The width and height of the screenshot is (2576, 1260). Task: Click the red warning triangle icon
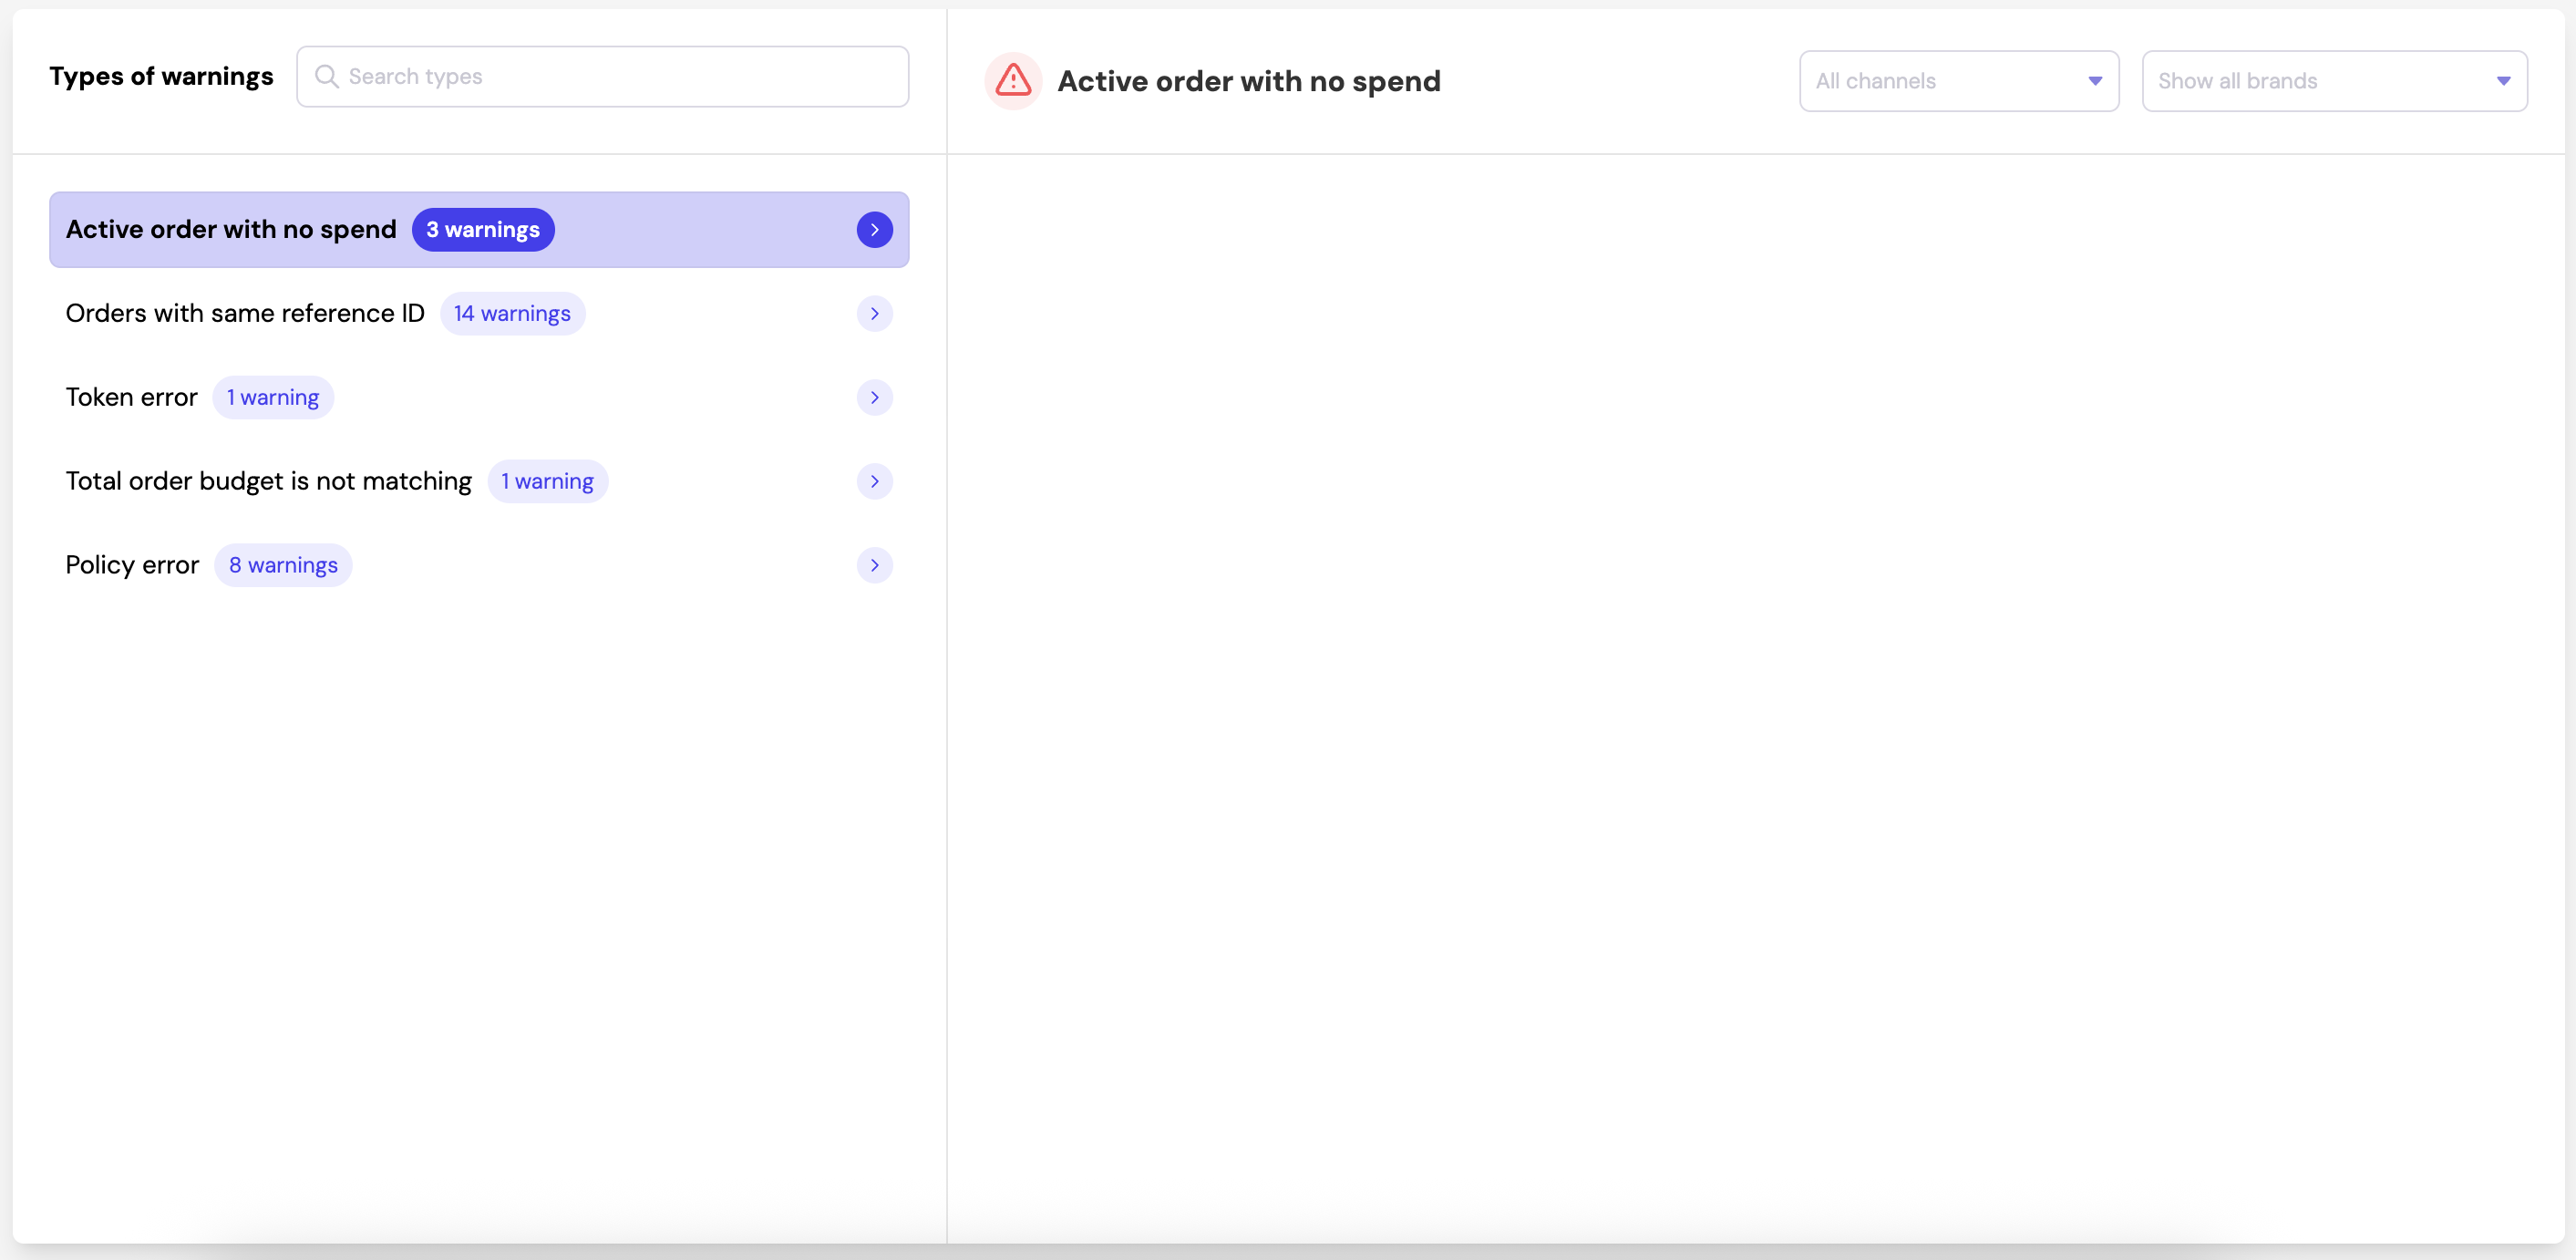pos(1013,80)
